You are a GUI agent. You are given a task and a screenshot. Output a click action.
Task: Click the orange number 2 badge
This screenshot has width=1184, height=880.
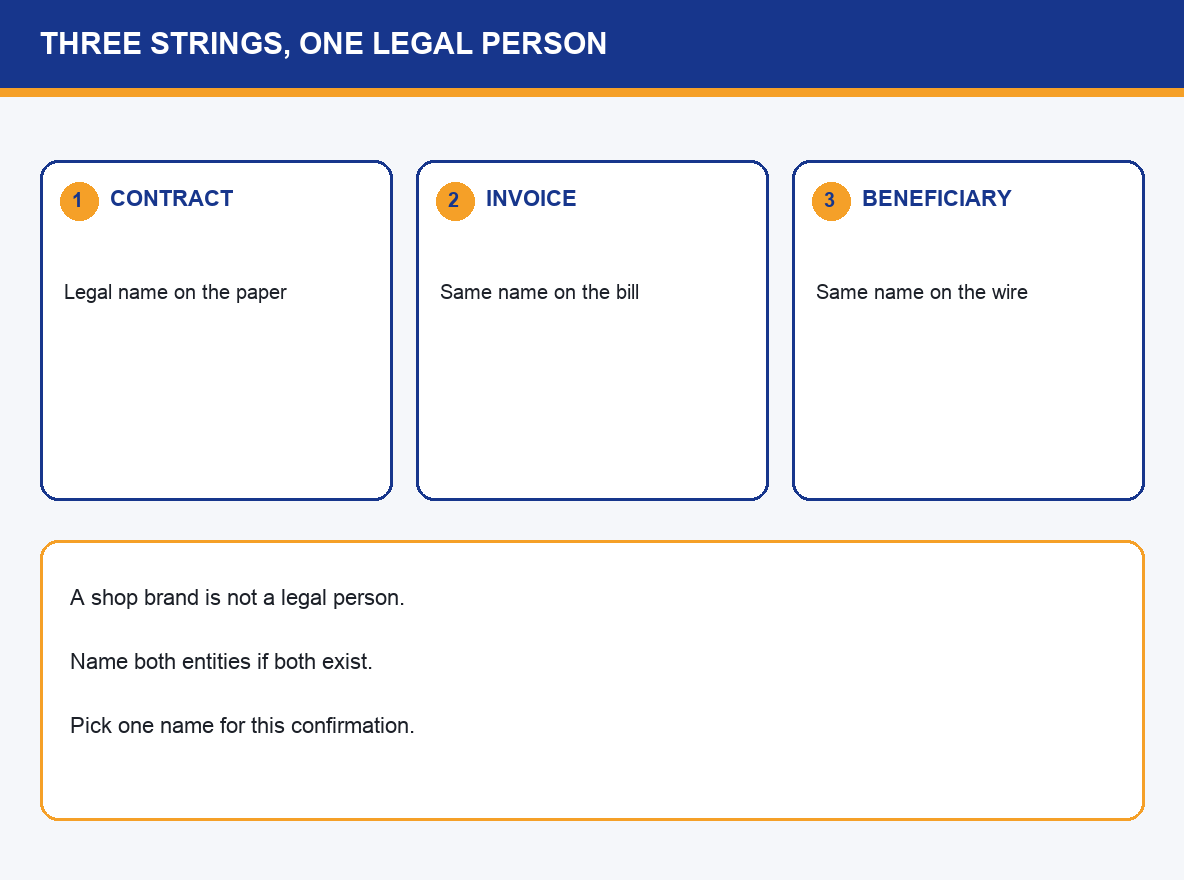coord(455,201)
